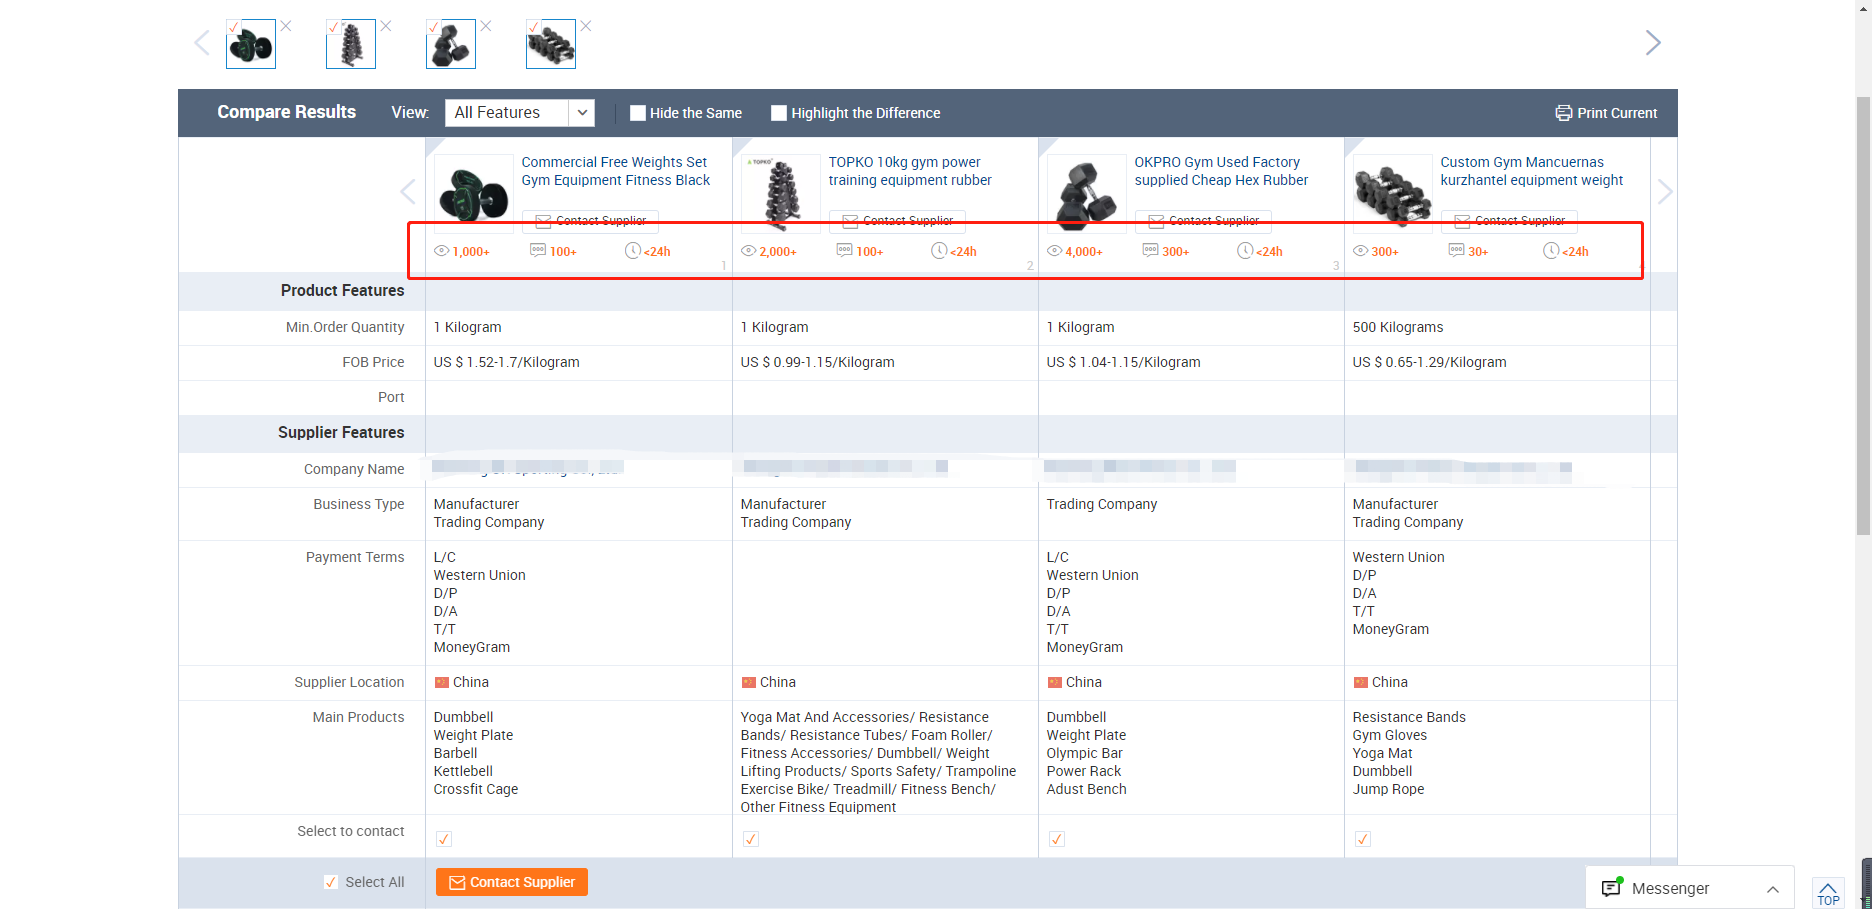
Task: Open OKPRO Gym Used Factory product link
Action: [1221, 171]
